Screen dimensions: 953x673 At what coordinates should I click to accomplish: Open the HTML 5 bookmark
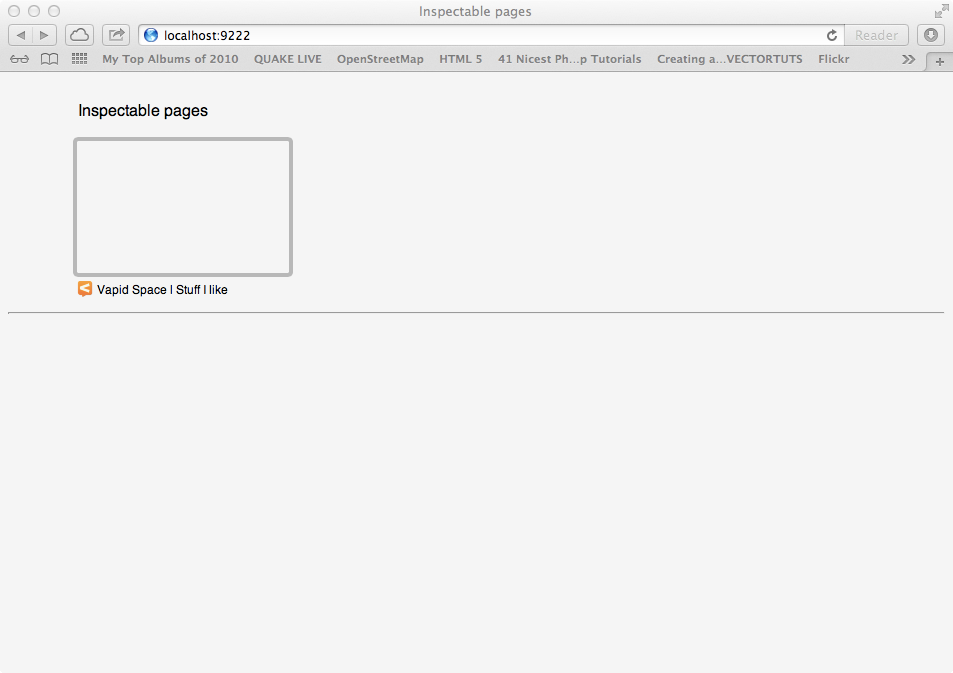coord(460,59)
